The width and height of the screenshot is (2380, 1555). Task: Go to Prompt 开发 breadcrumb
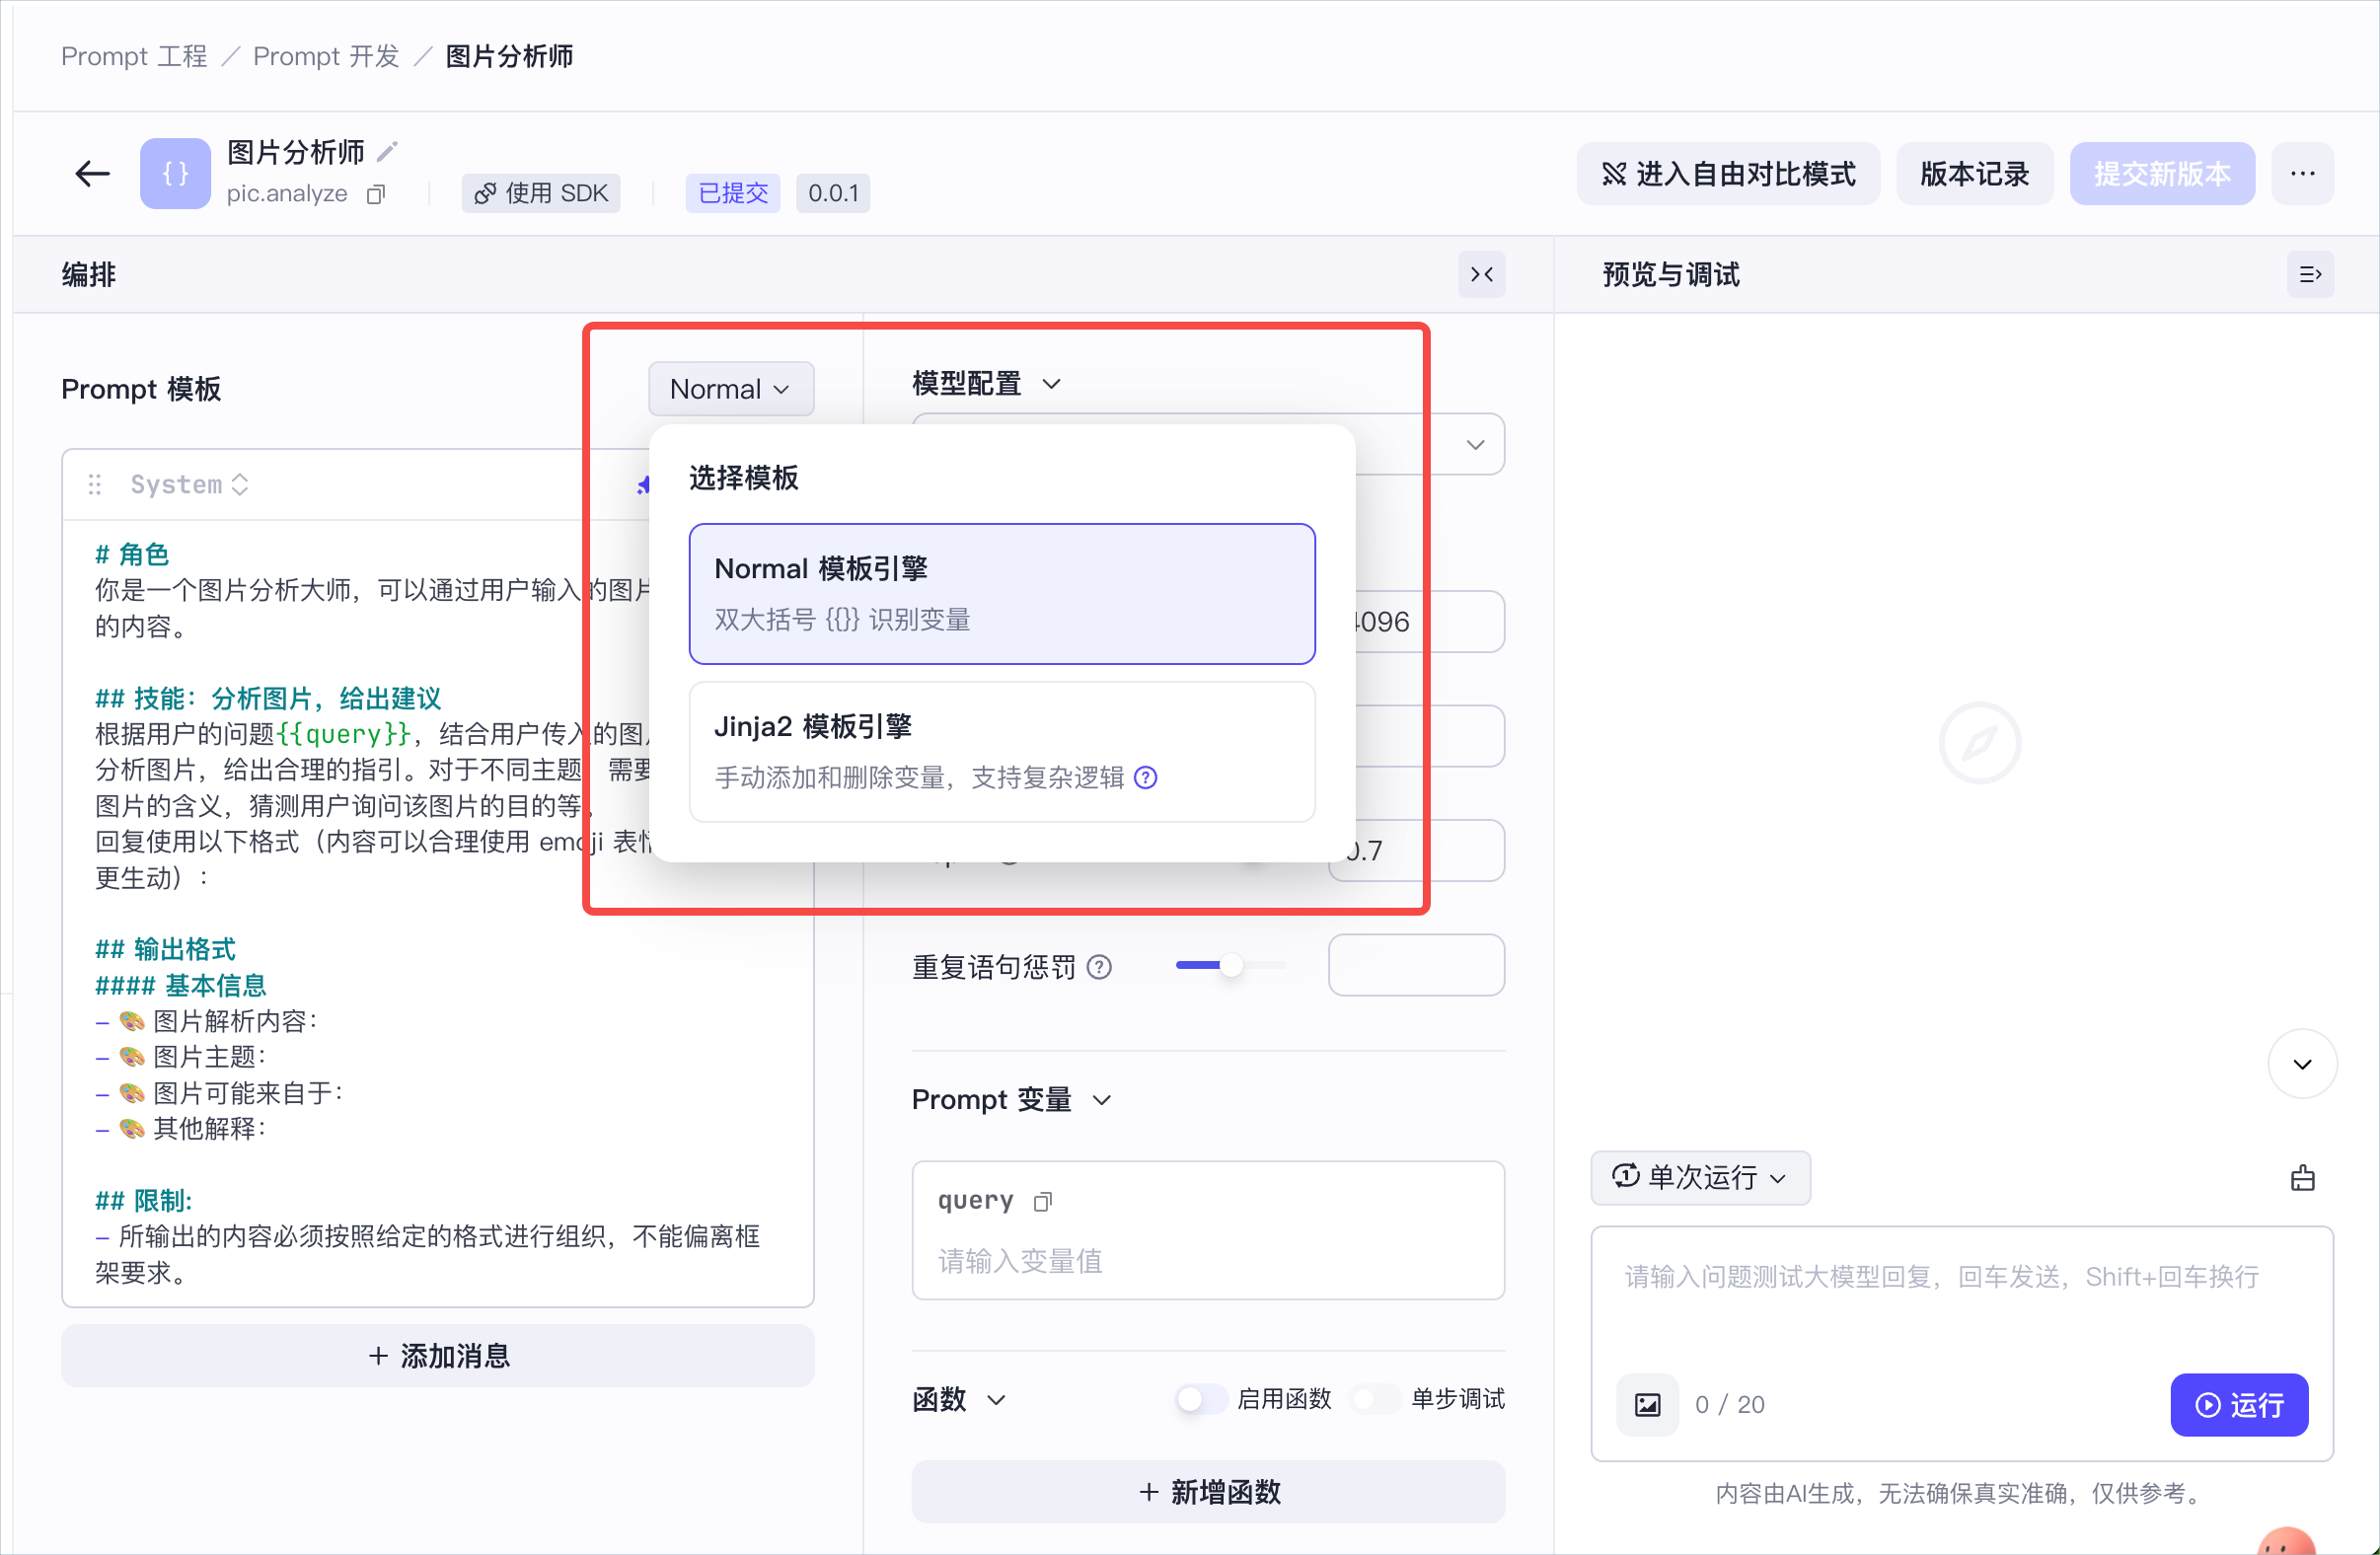point(326,57)
